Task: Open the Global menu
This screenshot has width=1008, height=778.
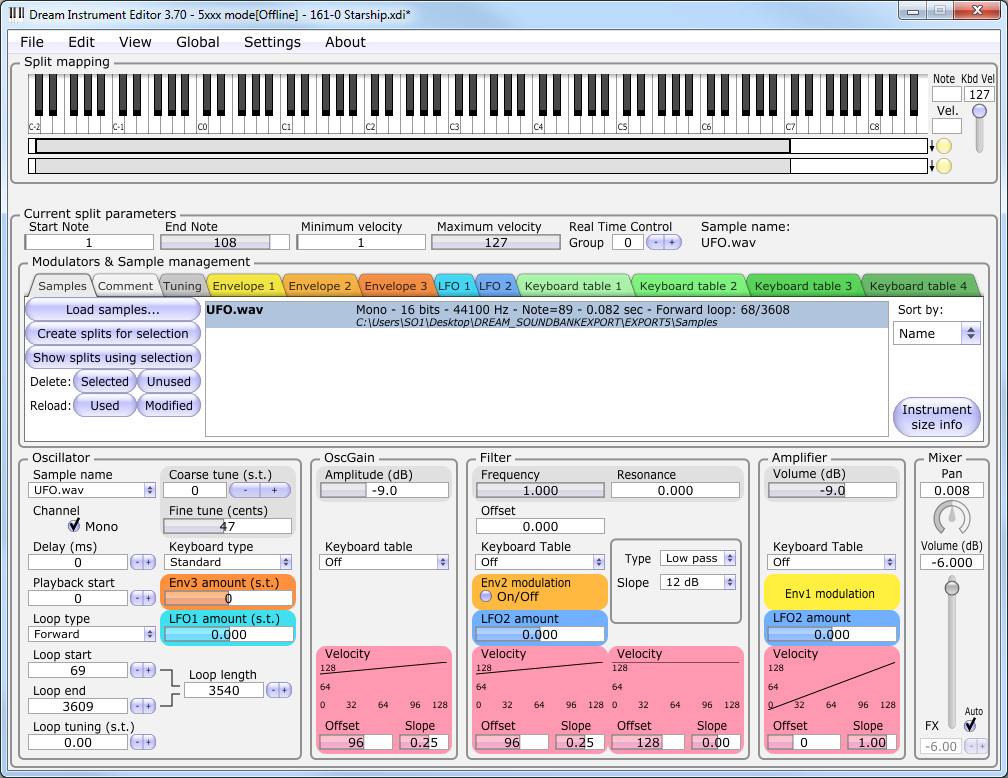Action: coord(198,42)
